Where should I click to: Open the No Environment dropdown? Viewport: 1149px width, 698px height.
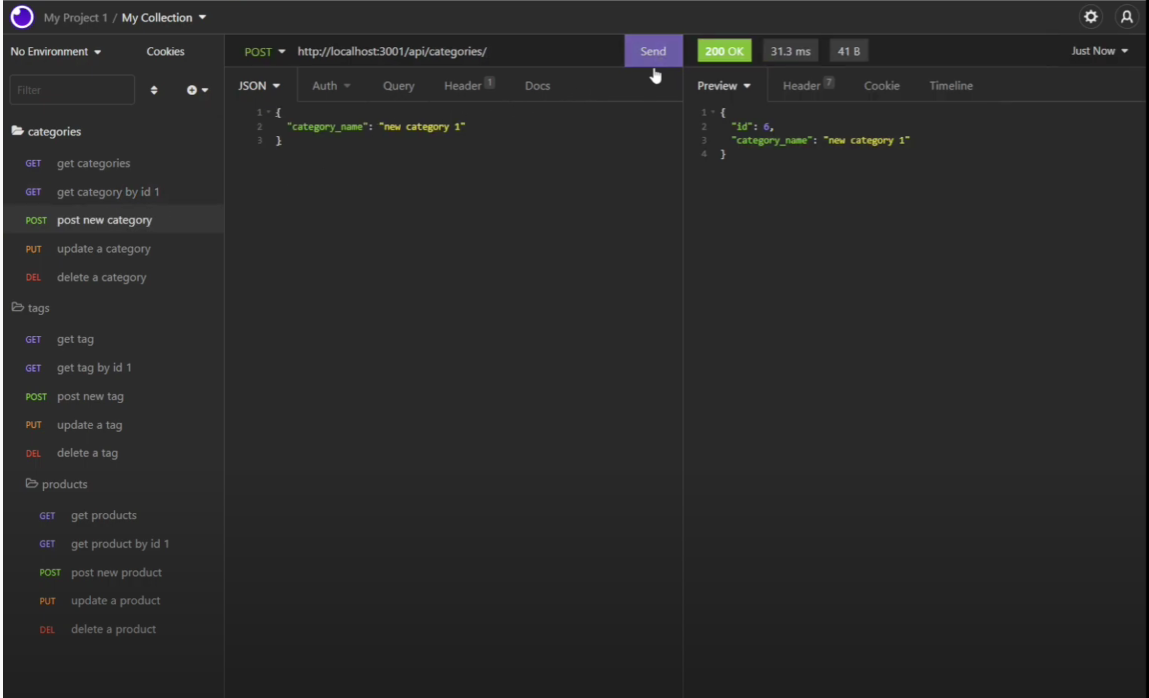pos(56,51)
